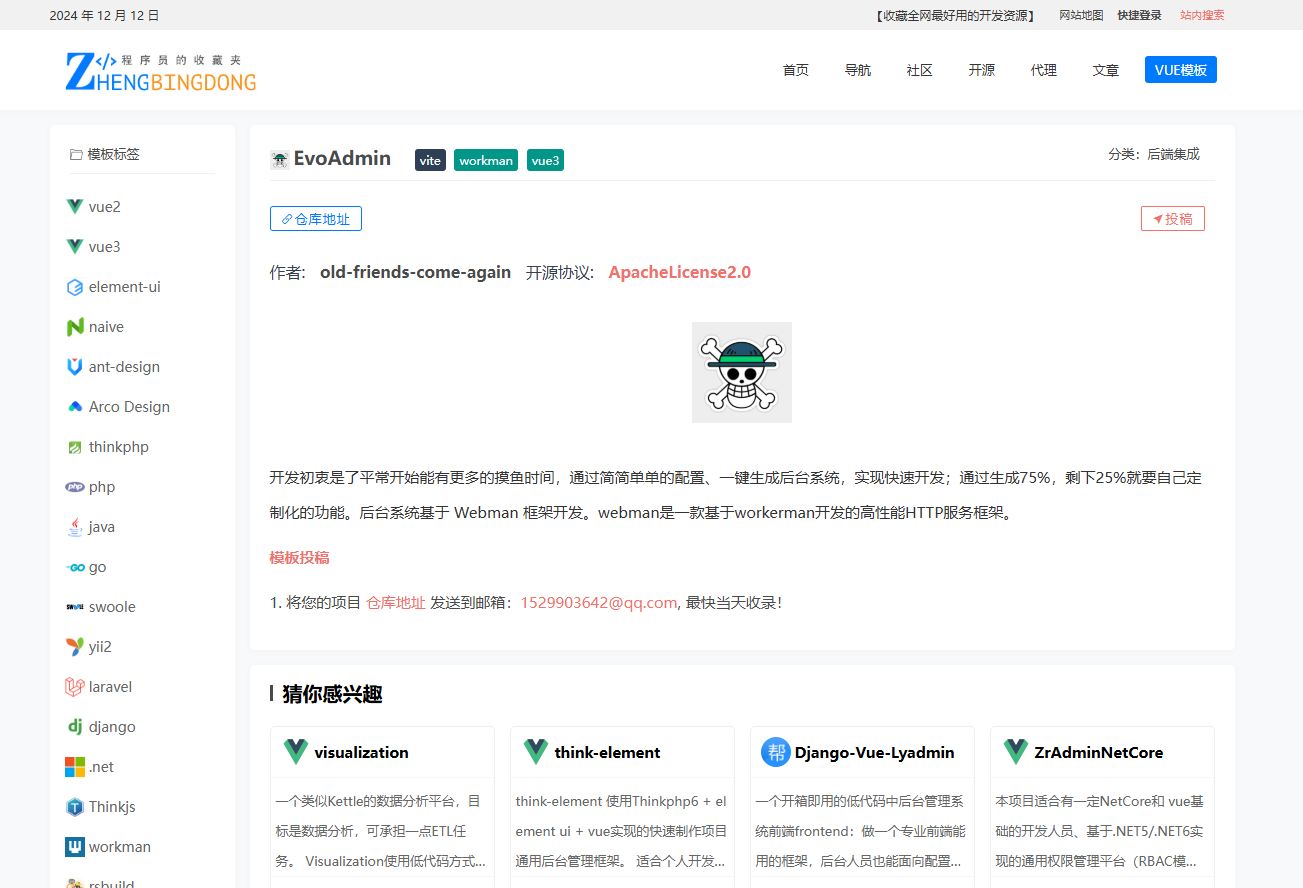Screen dimensions: 1303x888
Task: Click the 投稿 submit button
Action: coord(1173,219)
